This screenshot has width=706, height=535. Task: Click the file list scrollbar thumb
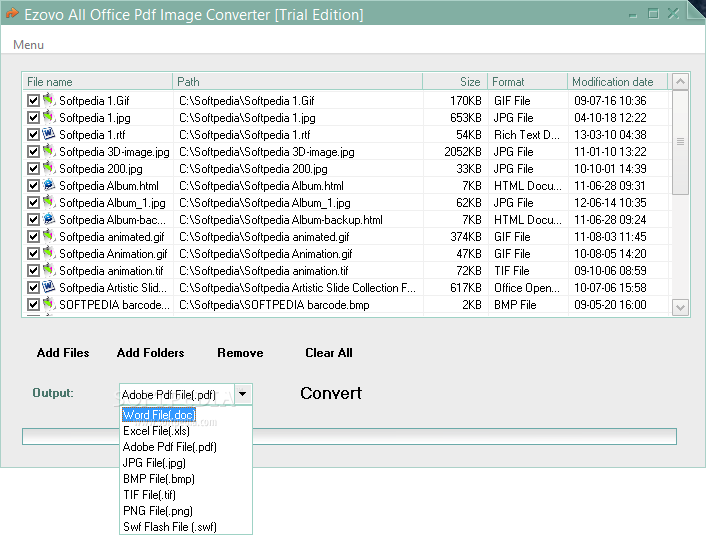[680, 142]
